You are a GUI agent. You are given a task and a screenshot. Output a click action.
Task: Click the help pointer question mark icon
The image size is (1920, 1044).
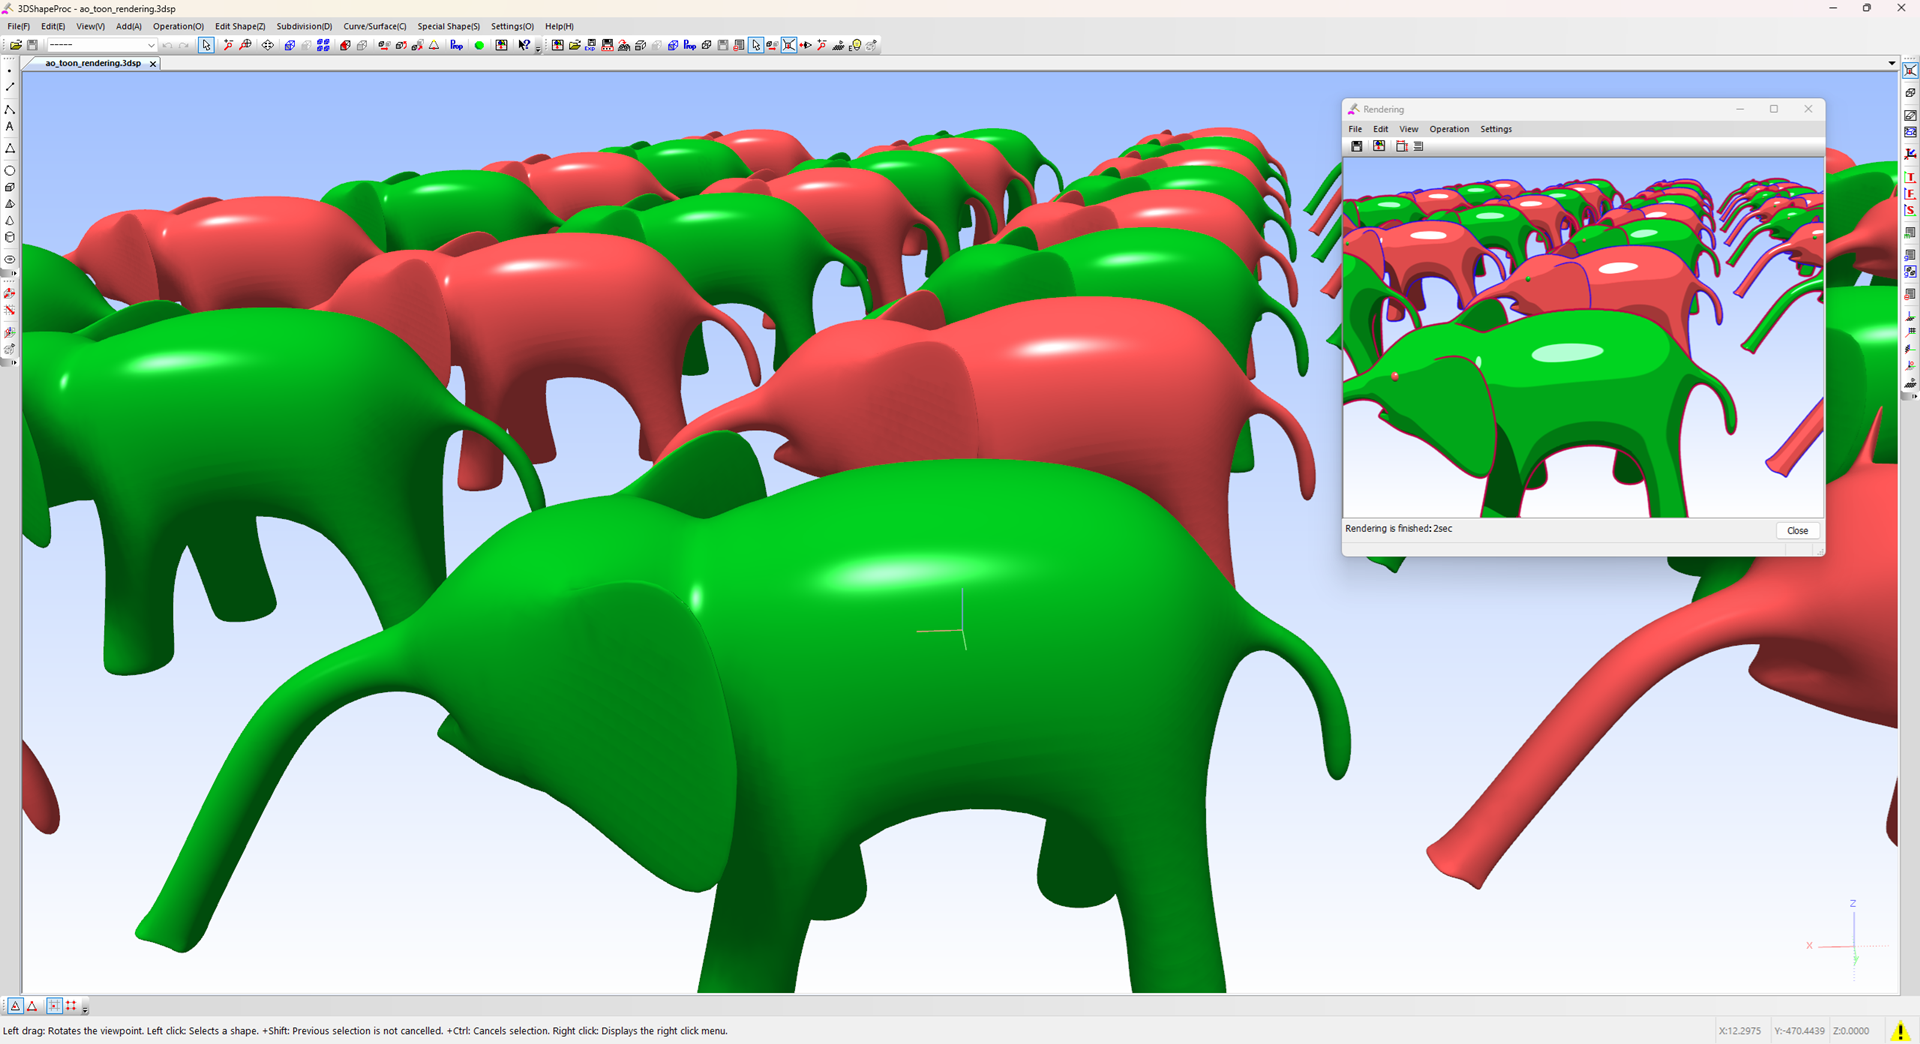[x=523, y=45]
